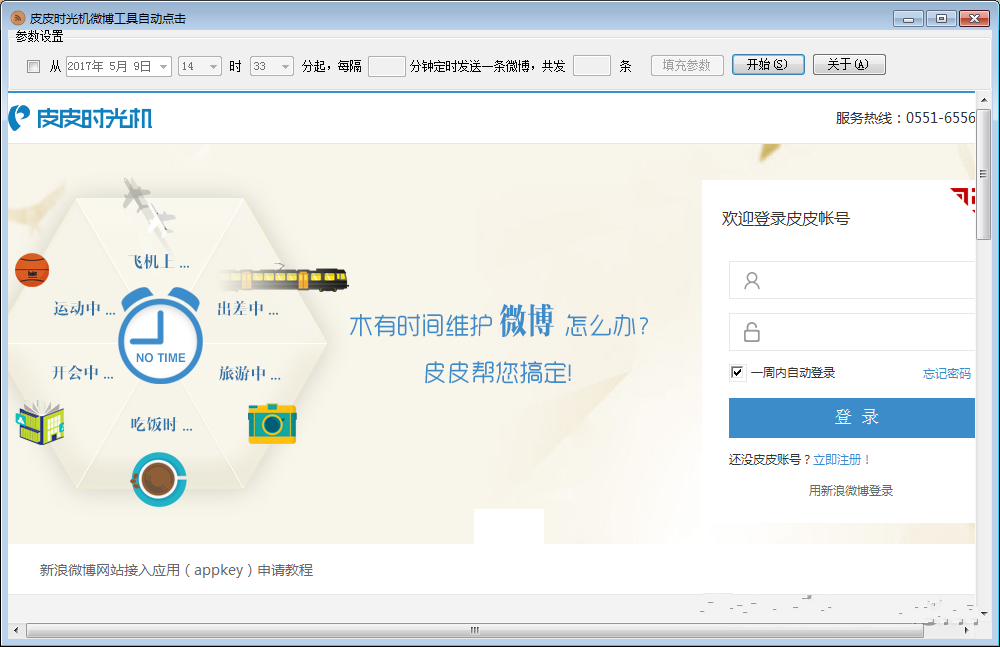The width and height of the screenshot is (1000, 647).
Task: Click the red corner icon in the login panel
Action: point(962,198)
